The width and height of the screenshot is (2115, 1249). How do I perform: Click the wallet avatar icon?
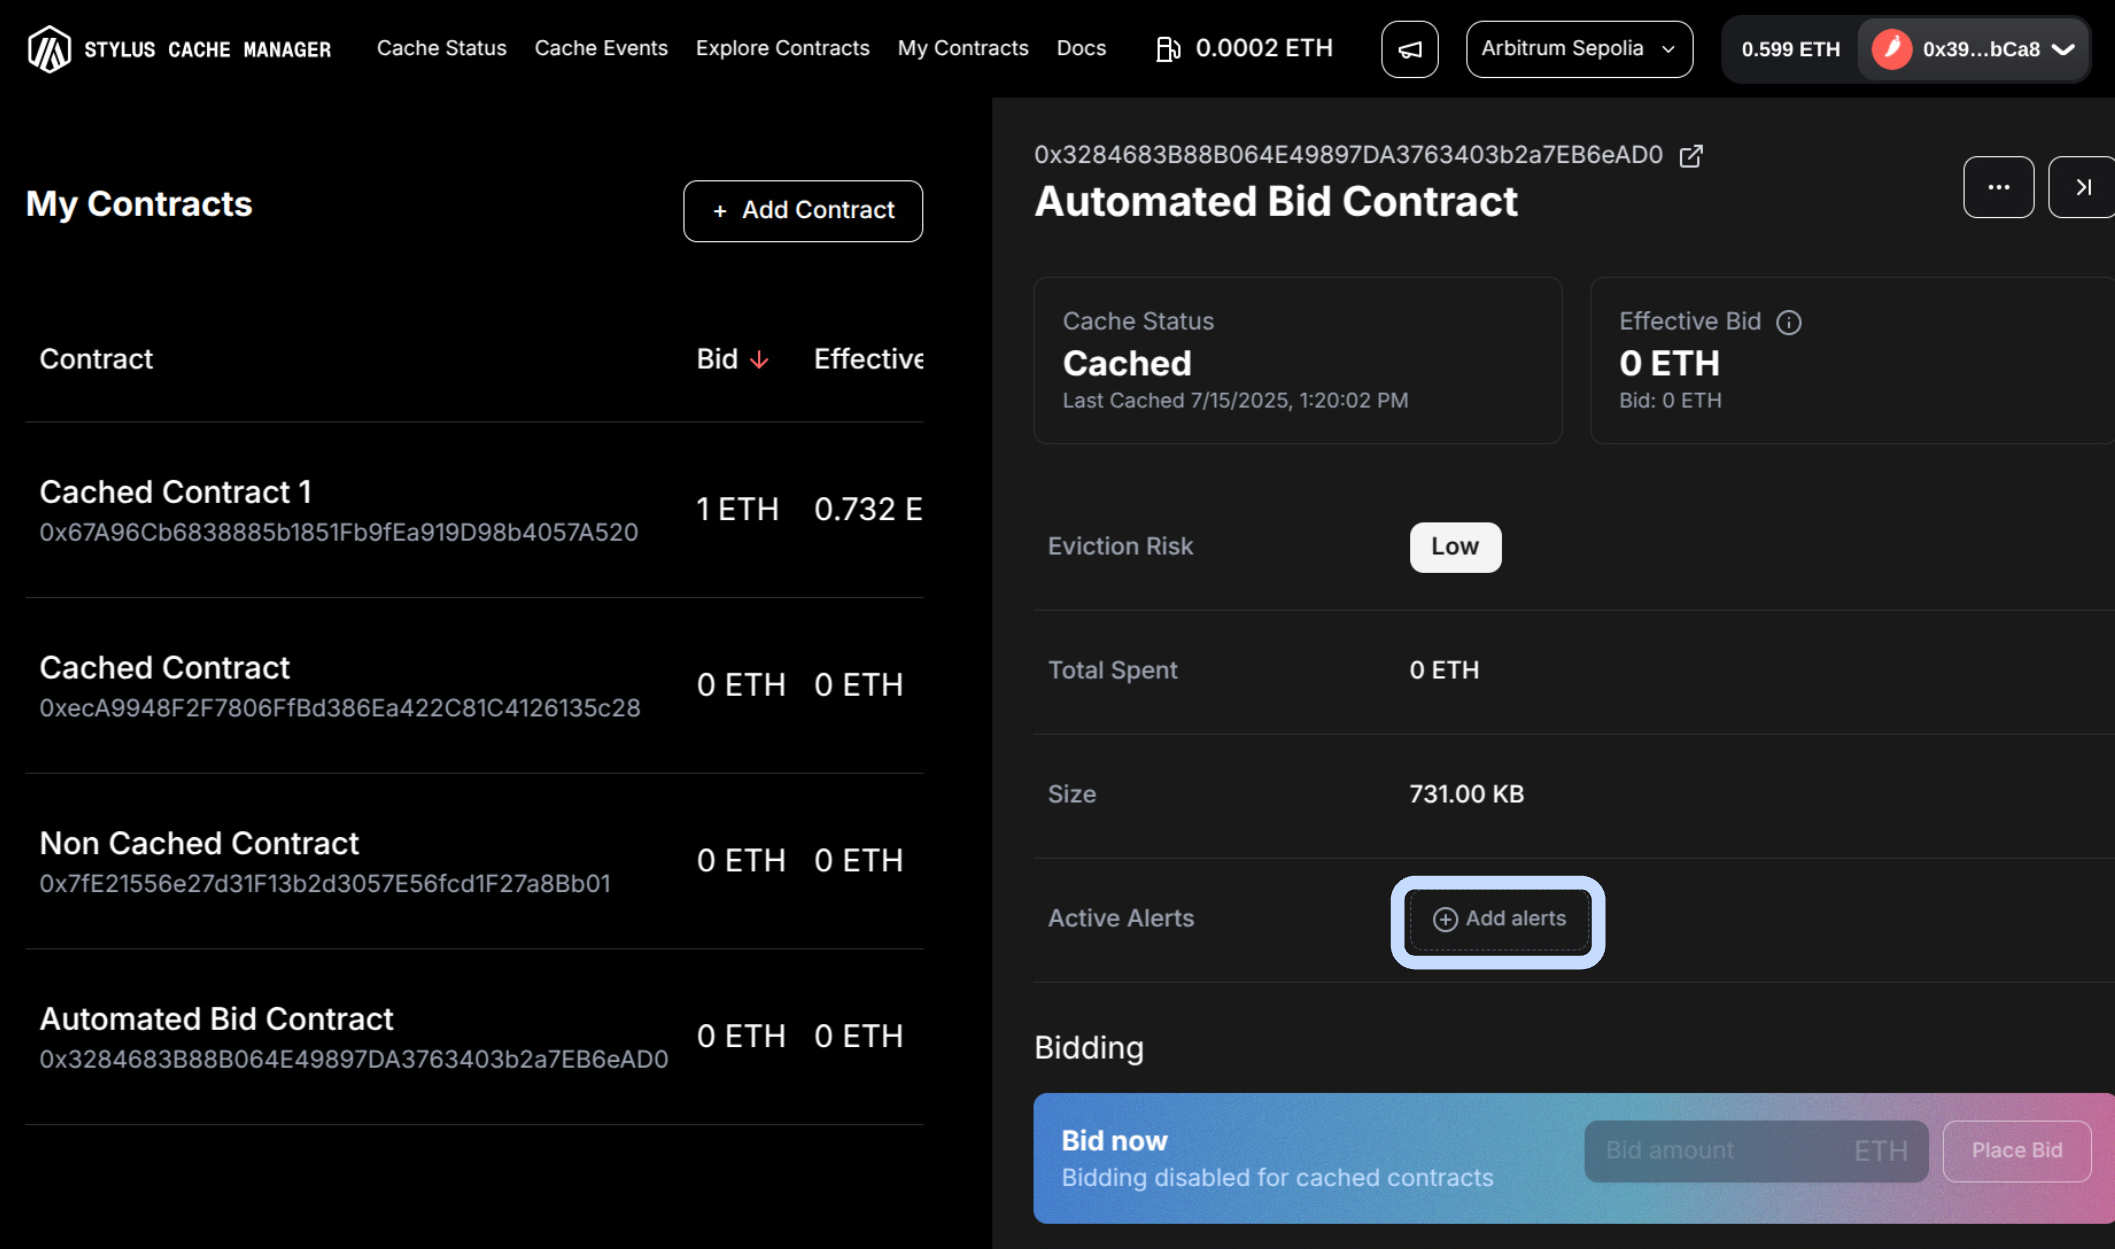(x=1891, y=49)
